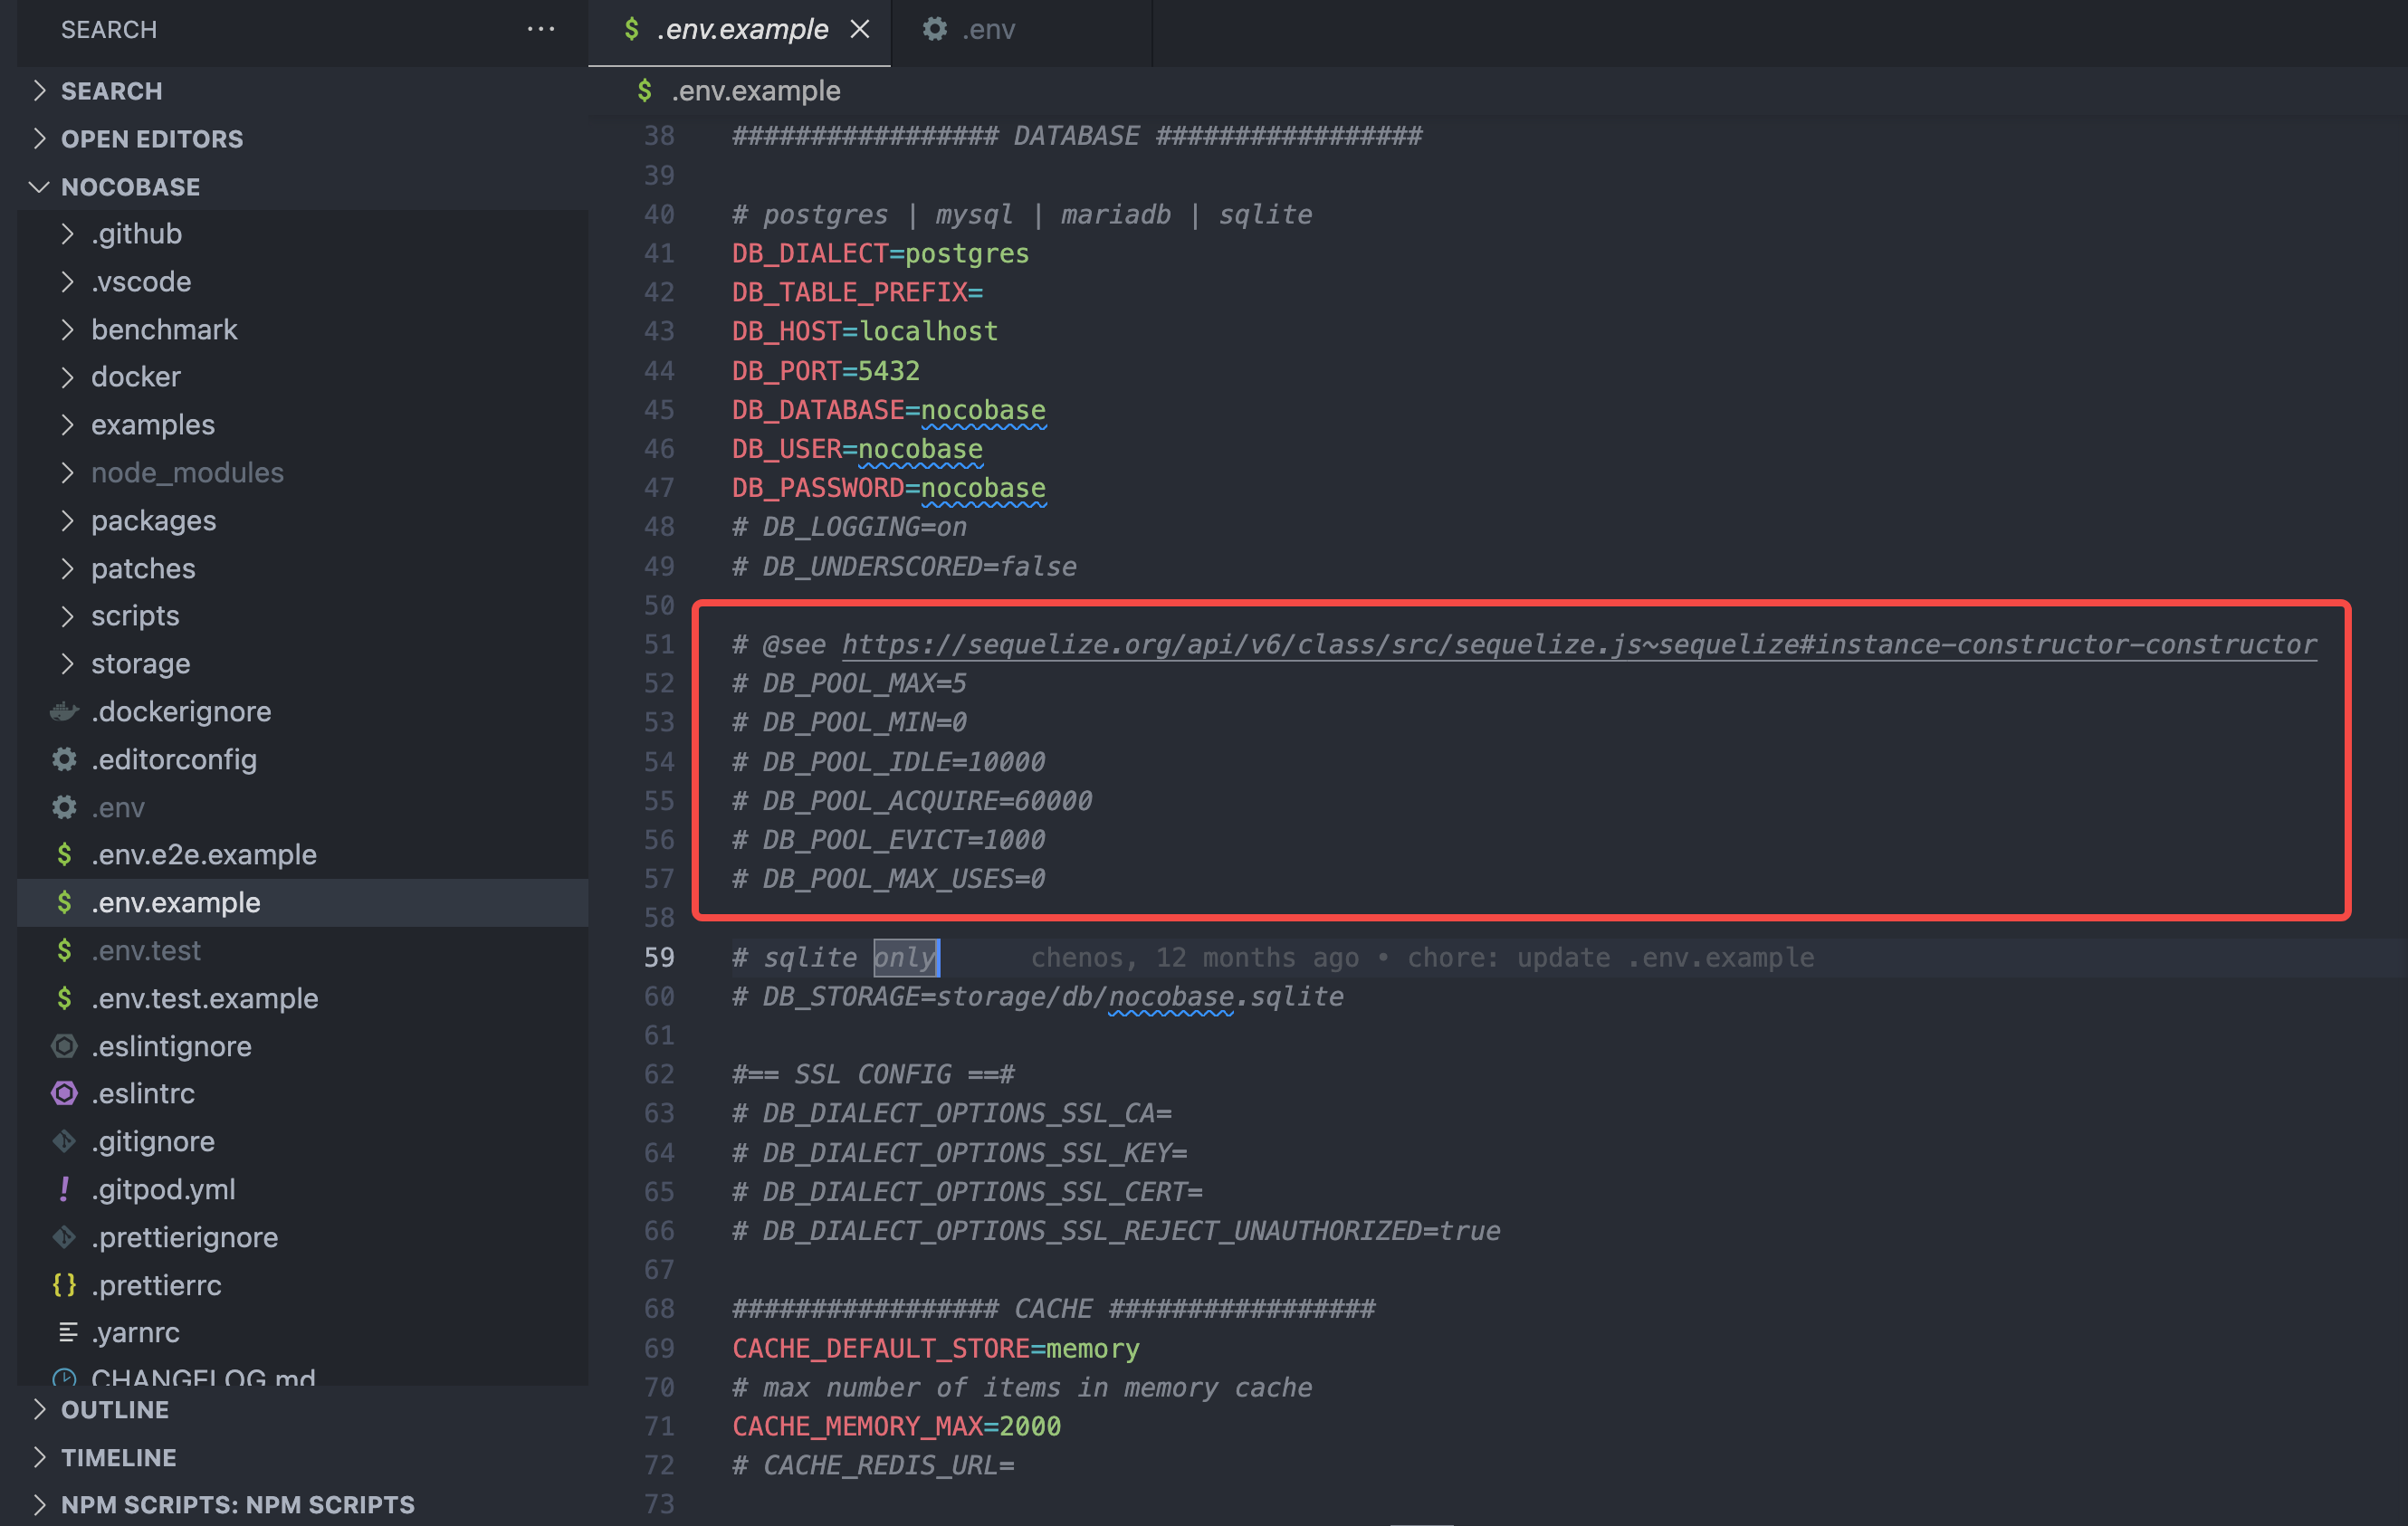Viewport: 2408px width, 1526px height.
Task: Close the .env.example tab
Action: click(x=861, y=29)
